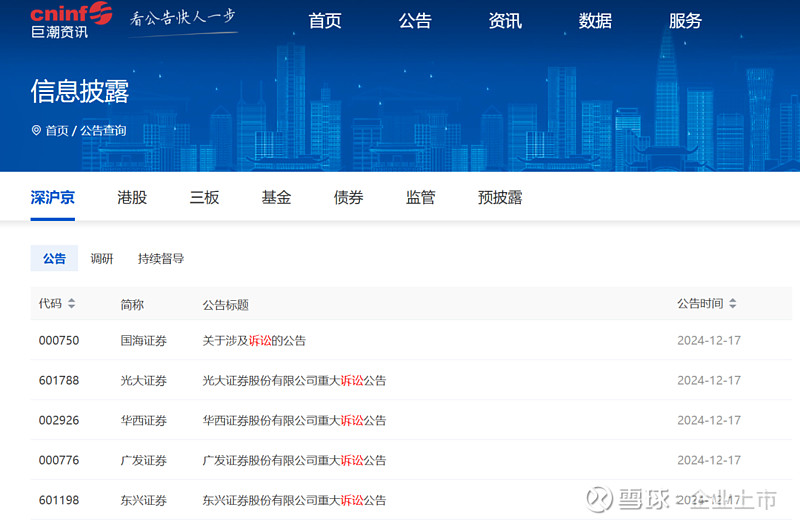Viewport: 800px width, 524px height.
Task: Click stock name 国海证券
Action: (x=143, y=341)
